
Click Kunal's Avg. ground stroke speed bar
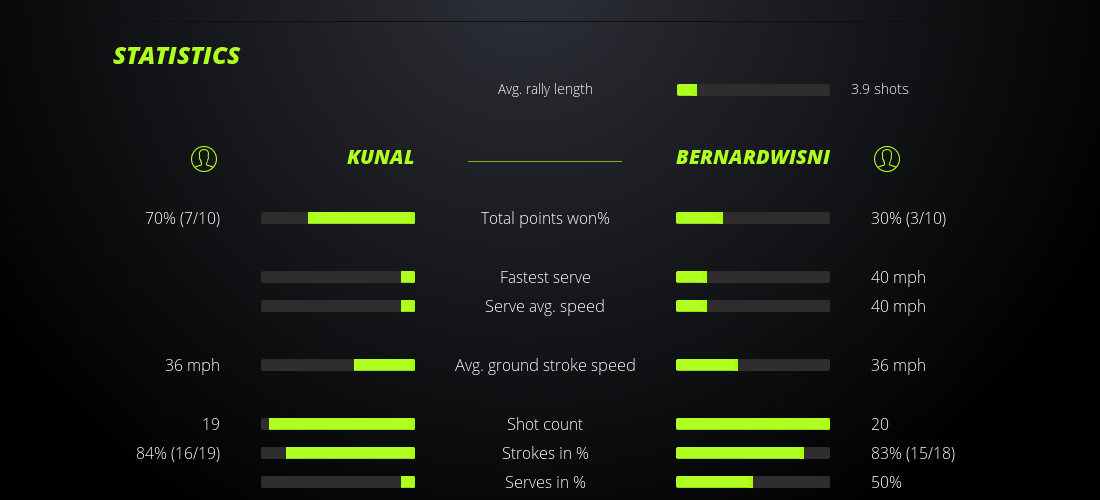(x=338, y=365)
